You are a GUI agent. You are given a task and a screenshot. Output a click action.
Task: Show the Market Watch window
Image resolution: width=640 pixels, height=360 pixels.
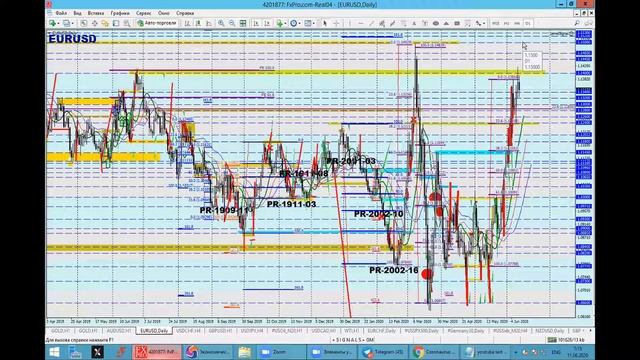tap(84, 23)
